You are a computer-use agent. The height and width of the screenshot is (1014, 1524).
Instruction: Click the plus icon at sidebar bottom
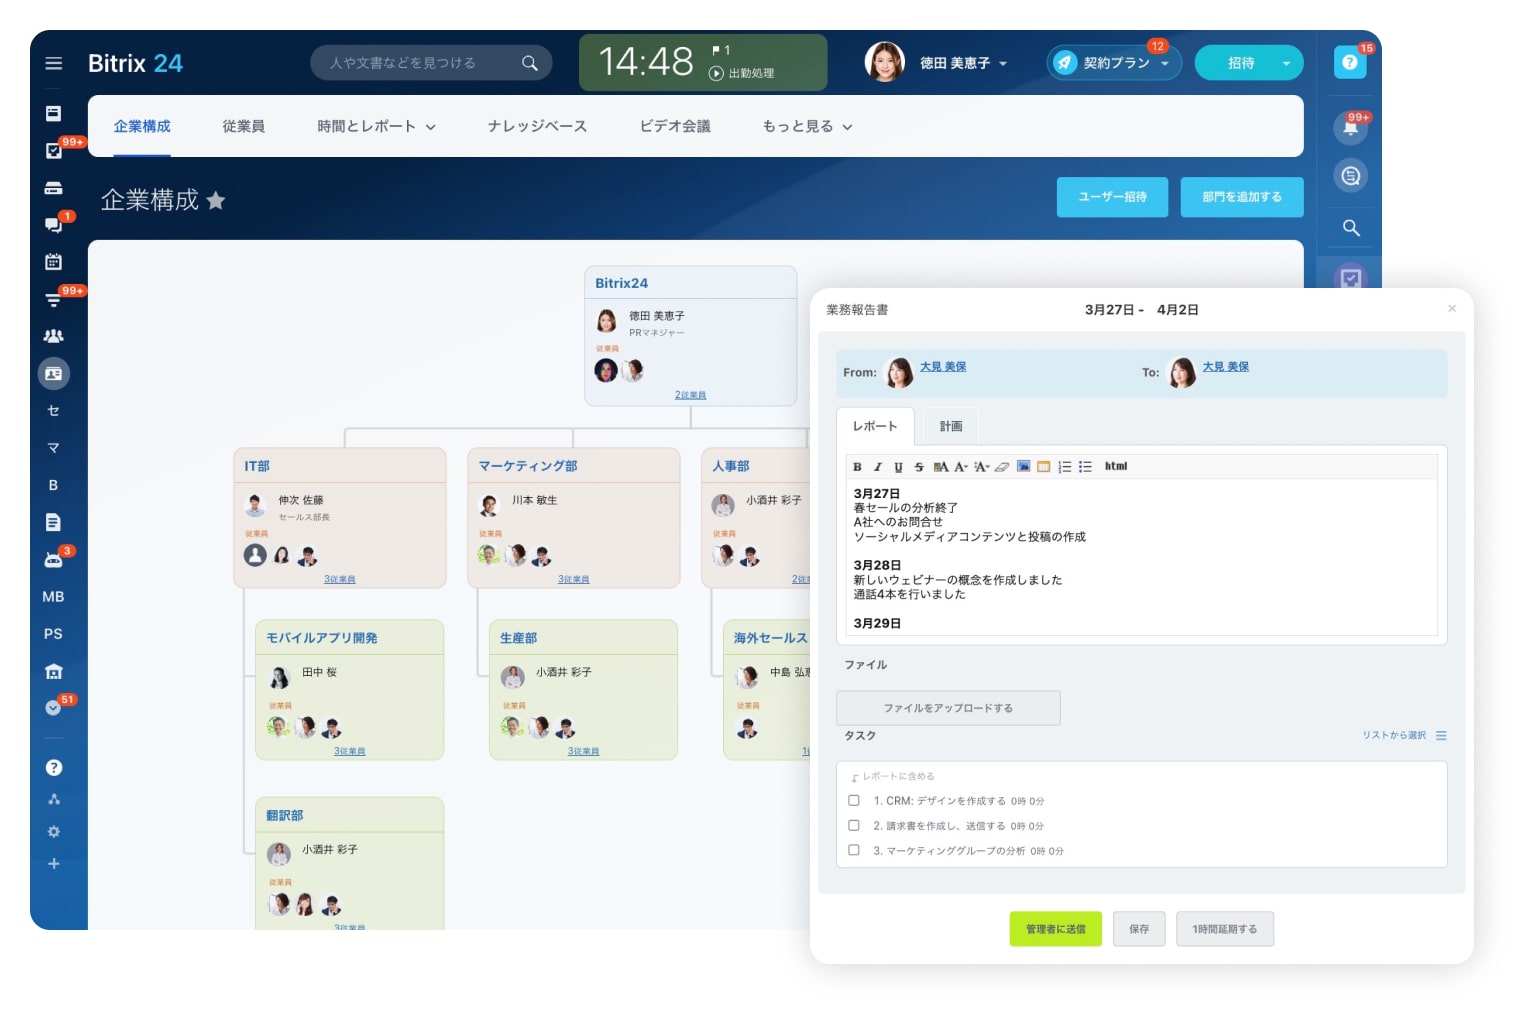point(54,864)
